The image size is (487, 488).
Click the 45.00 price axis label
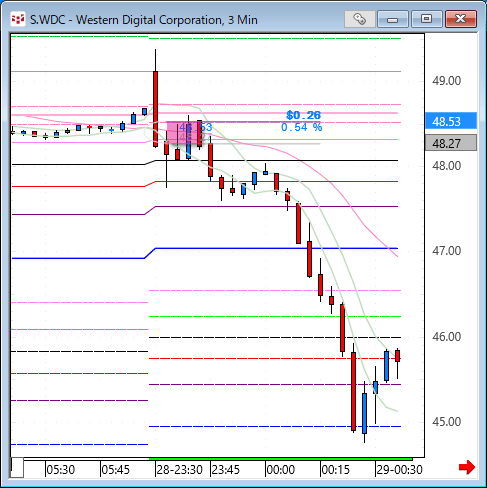coord(446,422)
